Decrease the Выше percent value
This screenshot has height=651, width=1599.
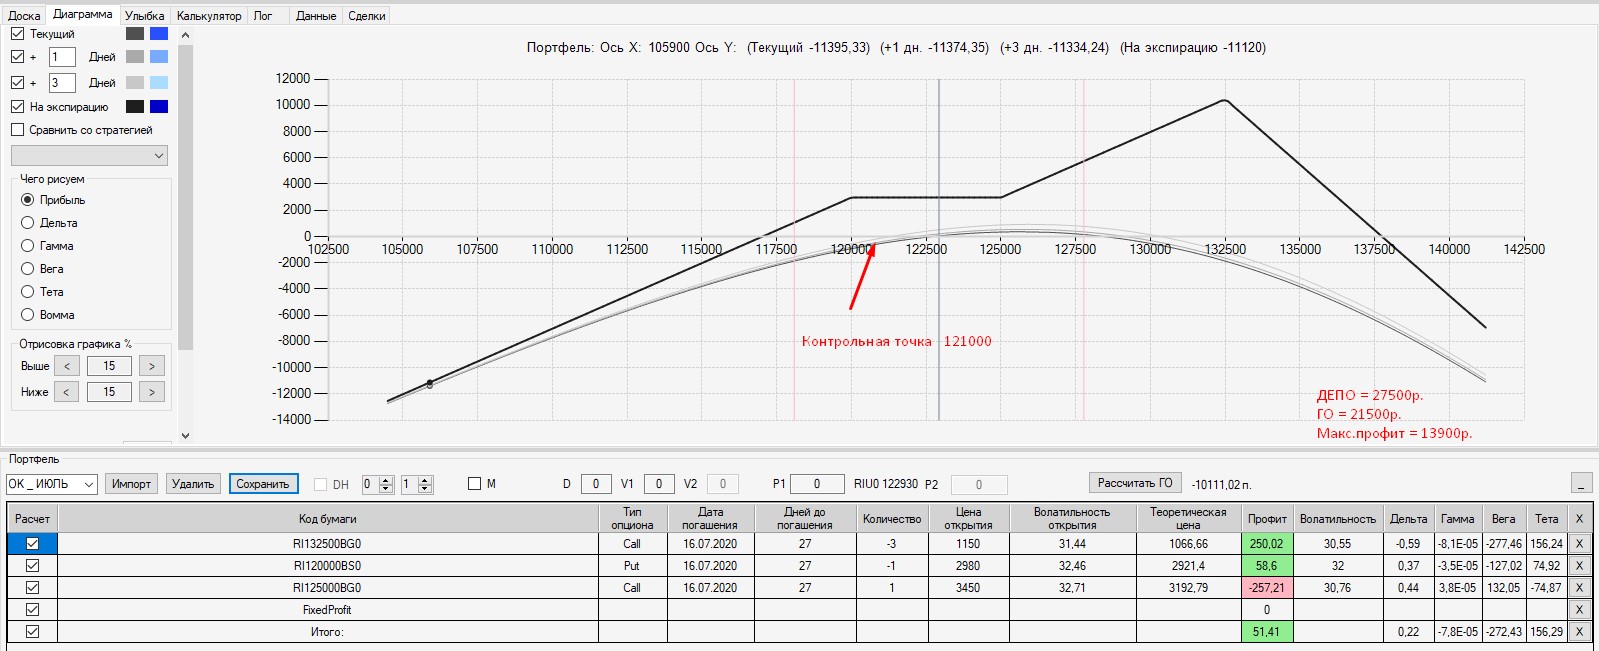[67, 366]
